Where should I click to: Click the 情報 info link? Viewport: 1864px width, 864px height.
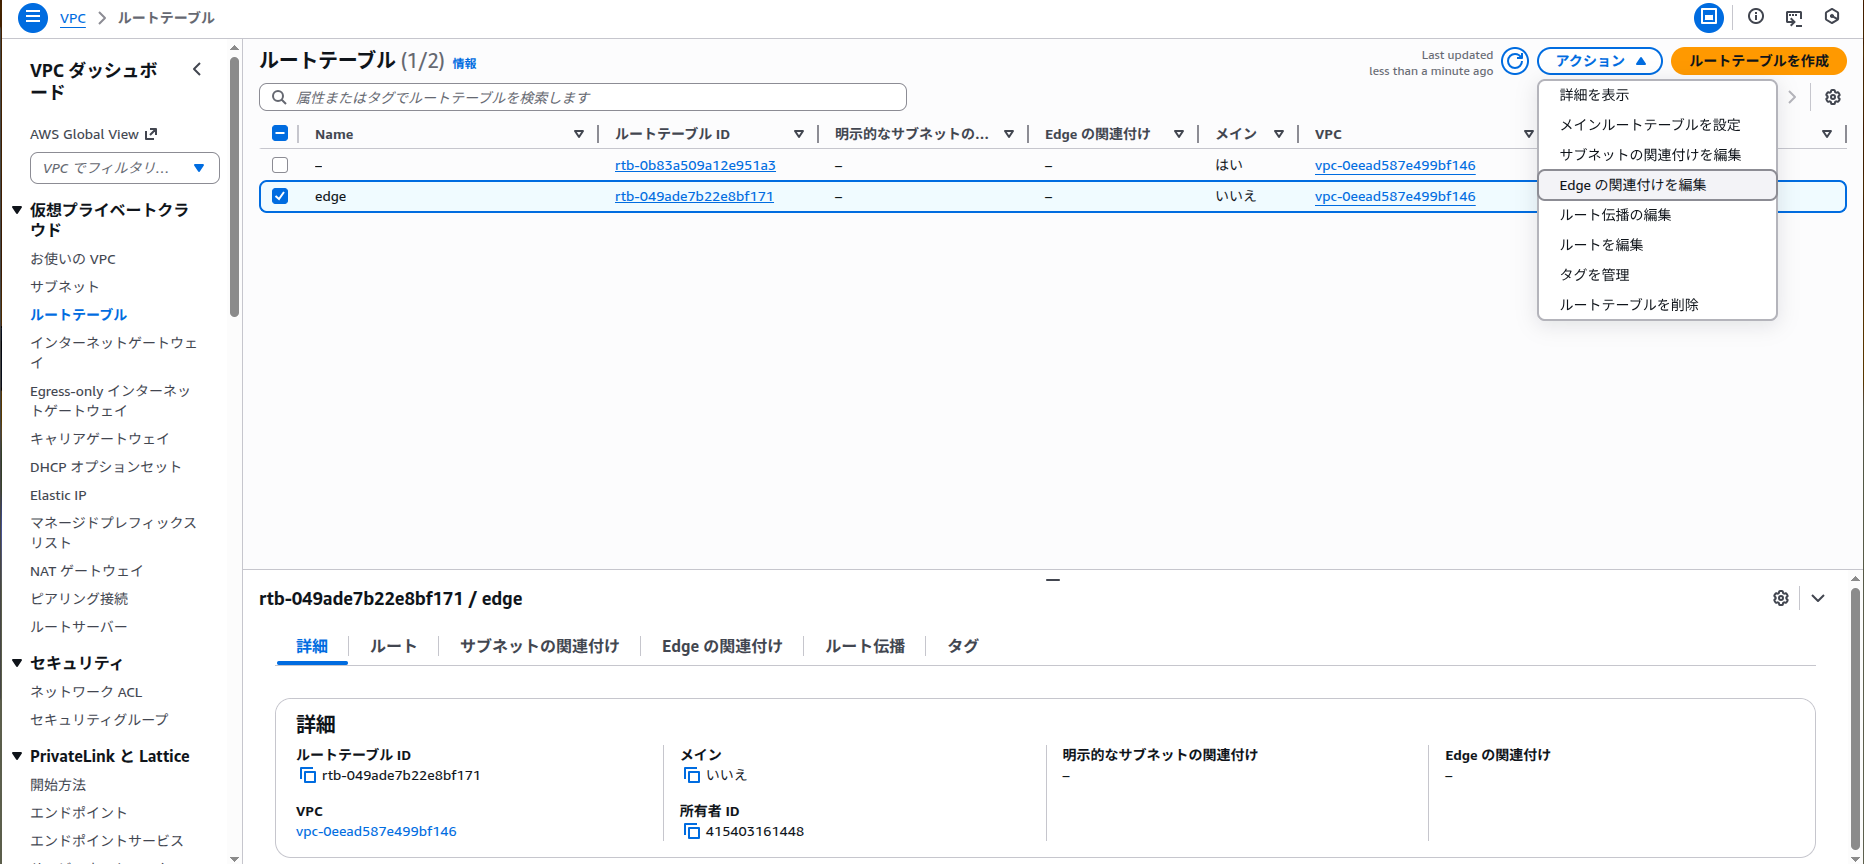click(x=464, y=63)
